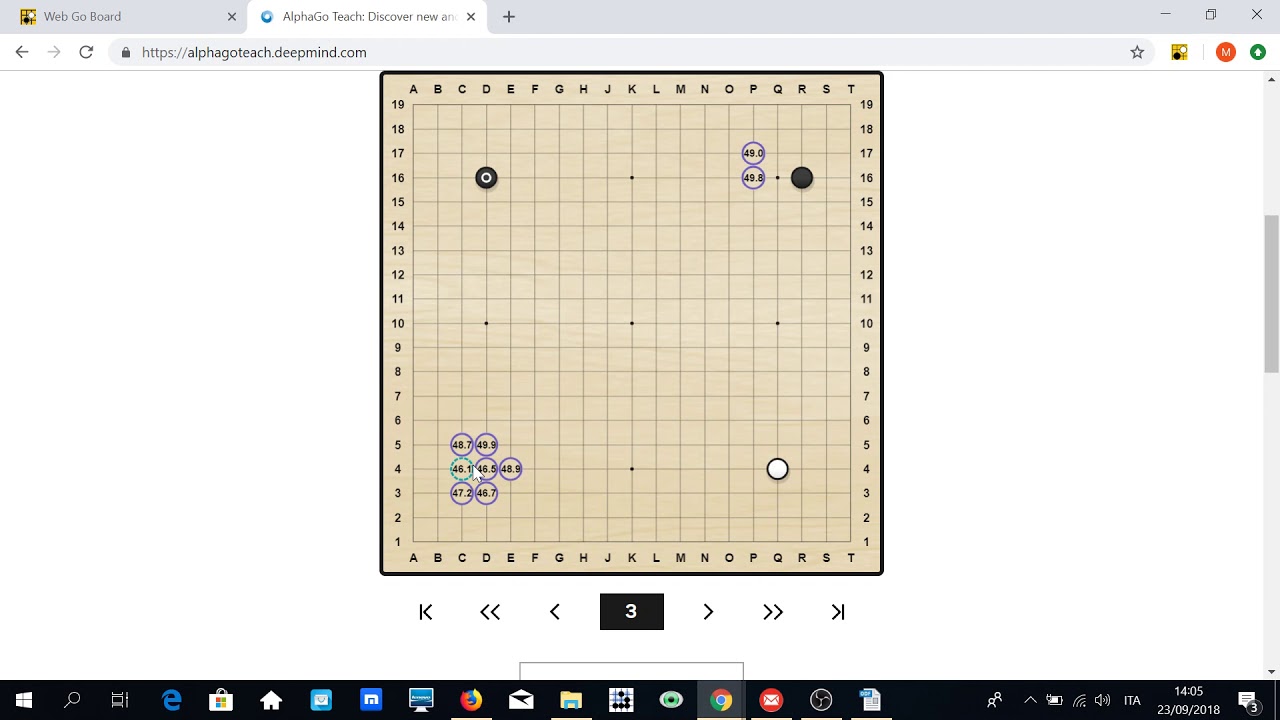Open the green eye app on taskbar
Image resolution: width=1280 pixels, height=720 pixels.
(671, 700)
